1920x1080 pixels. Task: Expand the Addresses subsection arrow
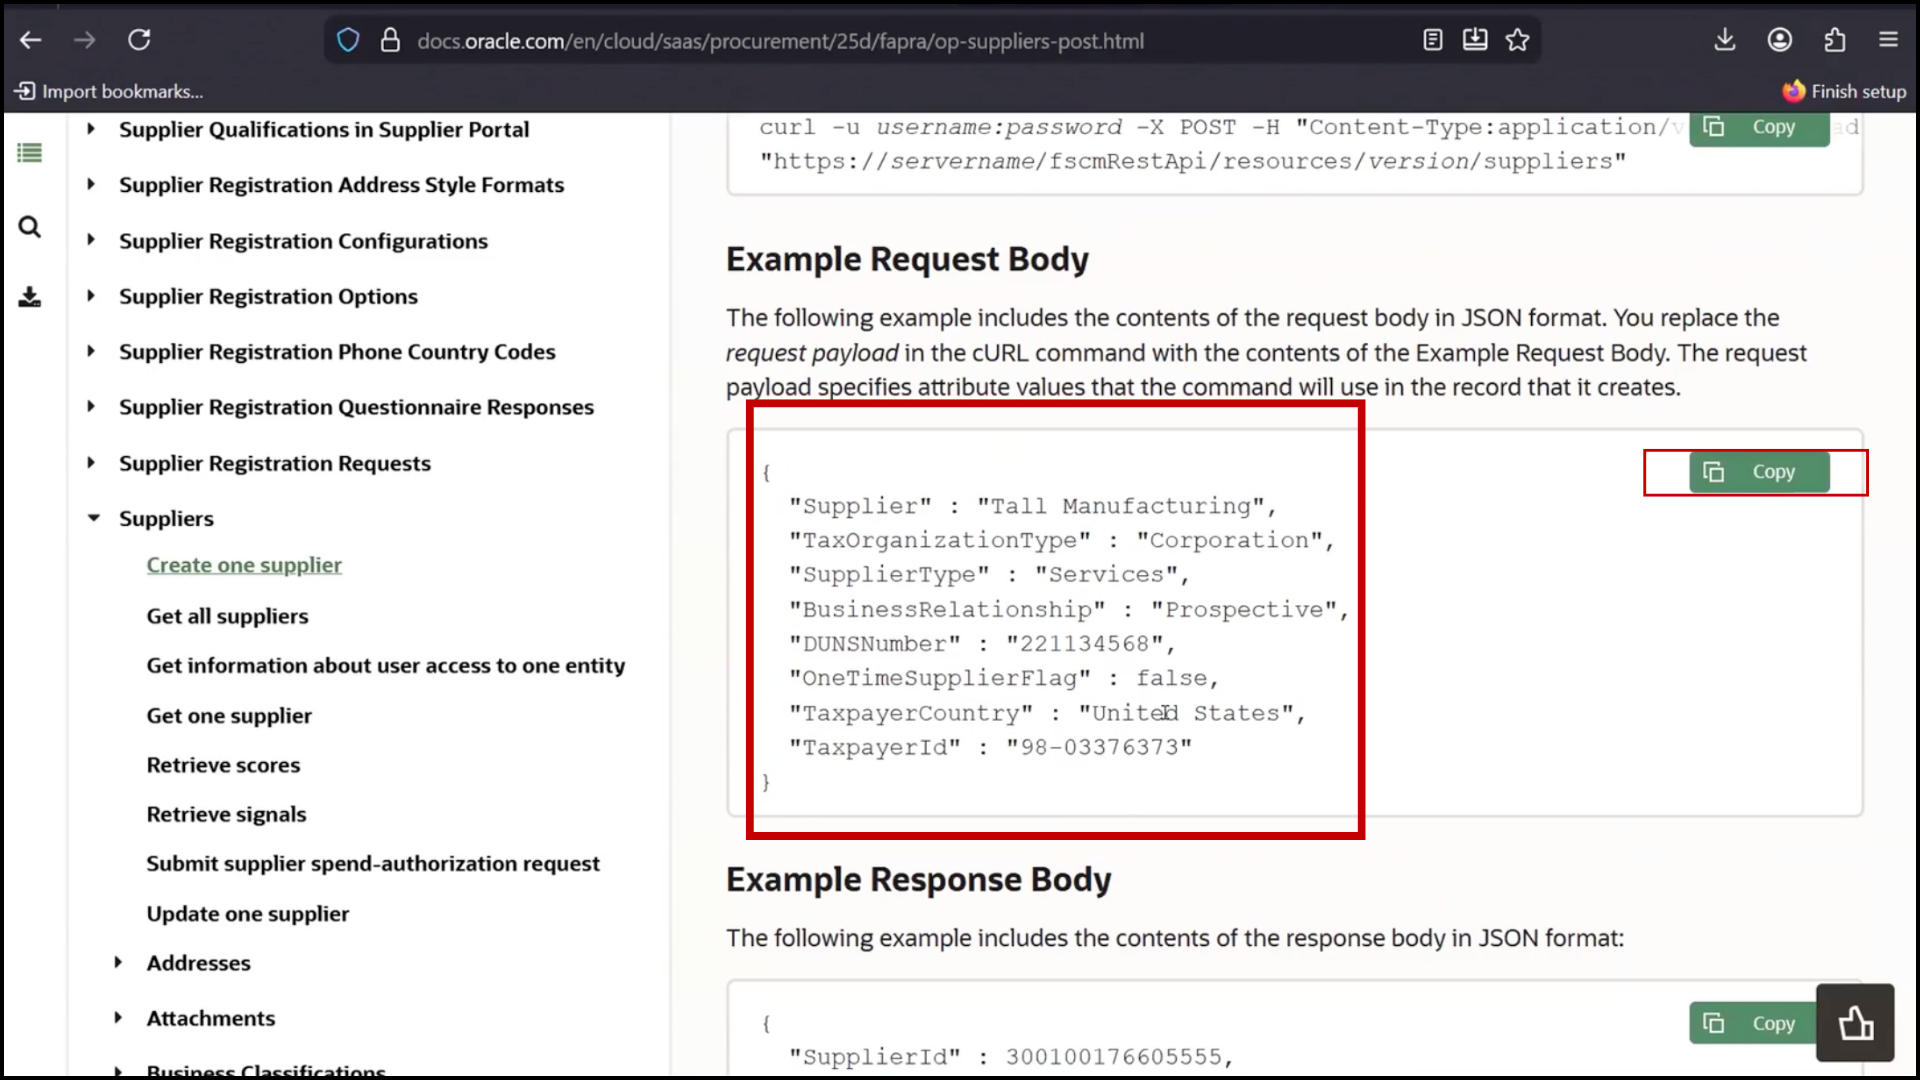pos(118,962)
